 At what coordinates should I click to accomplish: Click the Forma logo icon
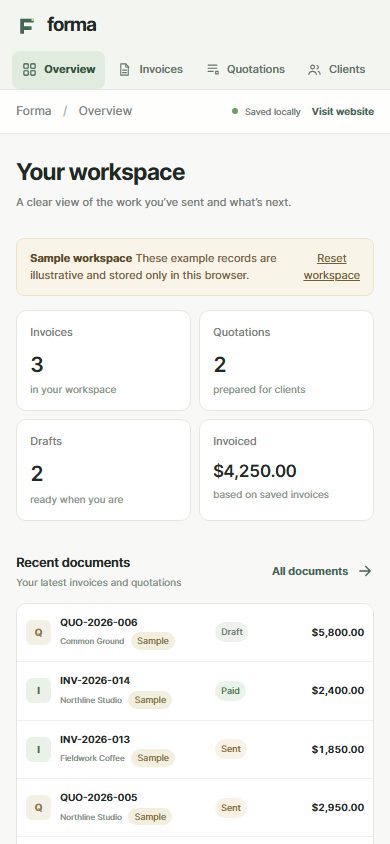tap(27, 25)
